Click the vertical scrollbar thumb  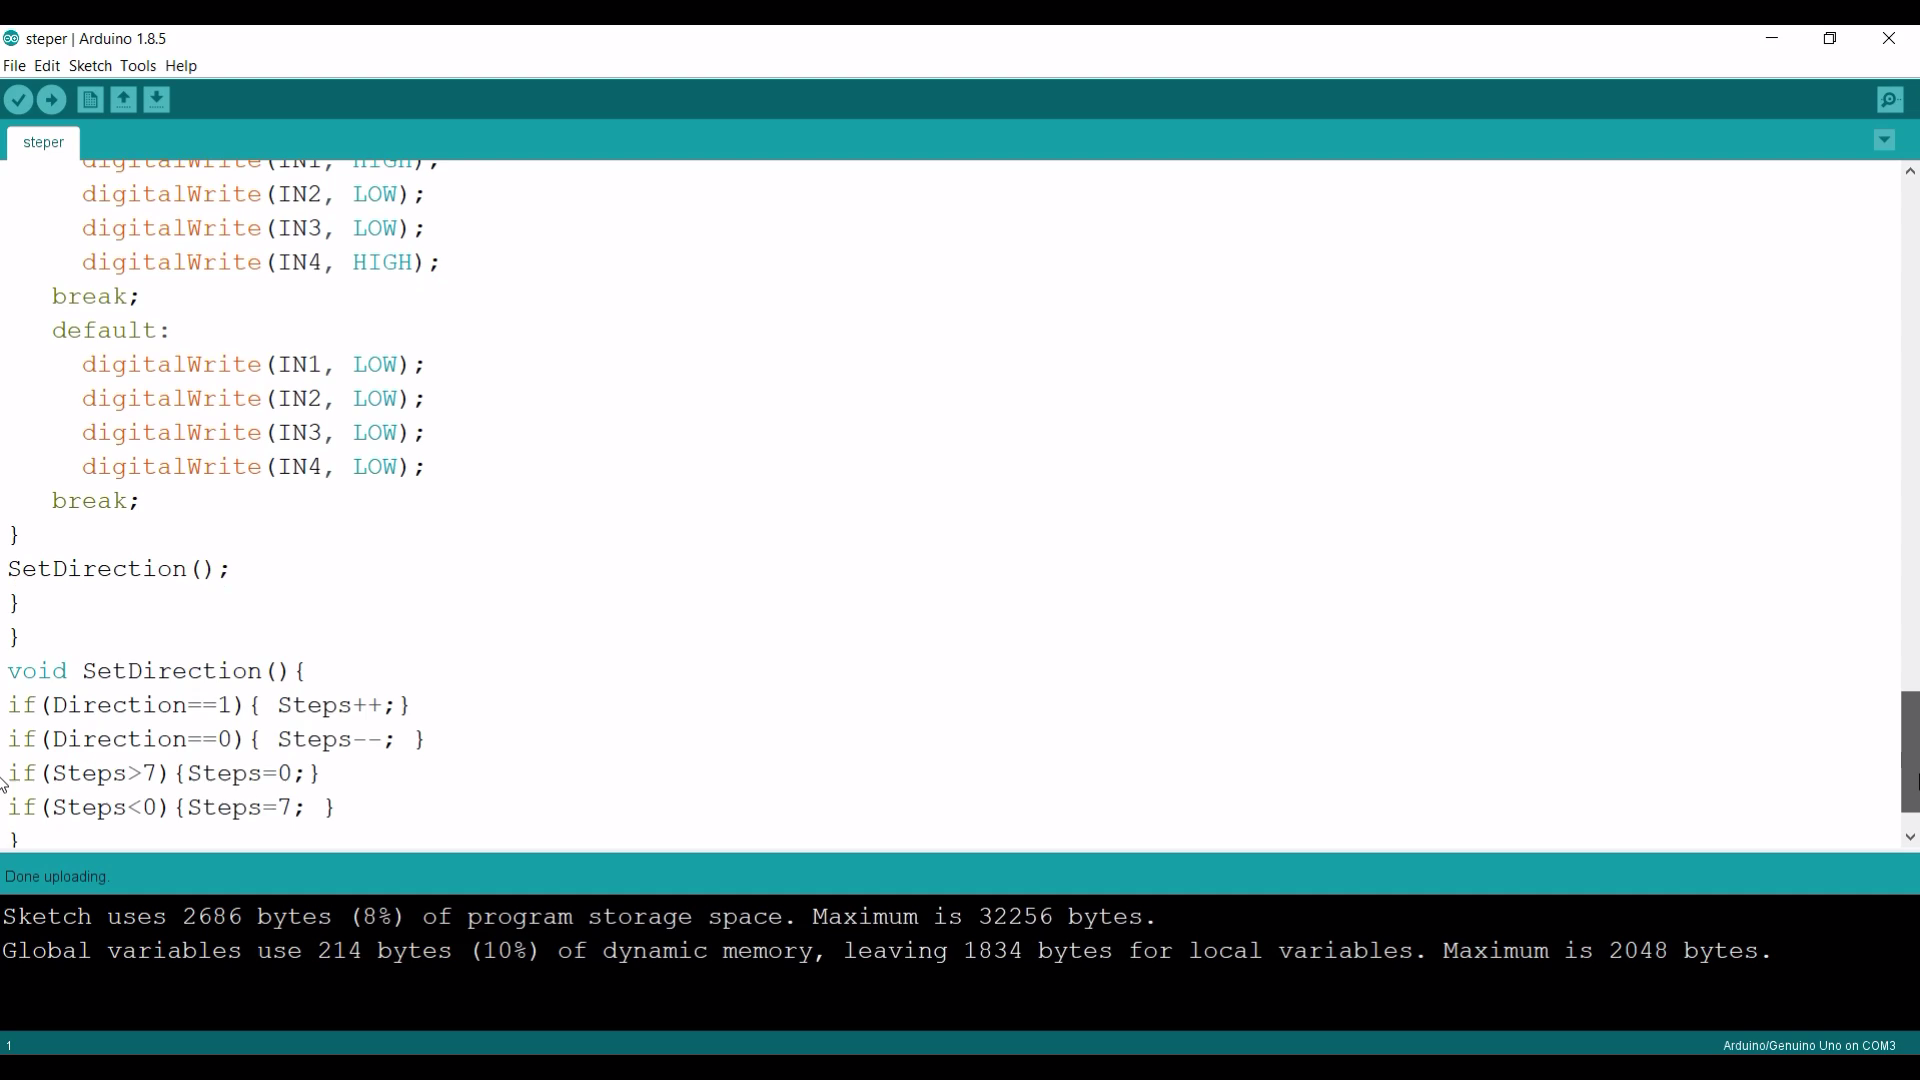coord(1910,752)
